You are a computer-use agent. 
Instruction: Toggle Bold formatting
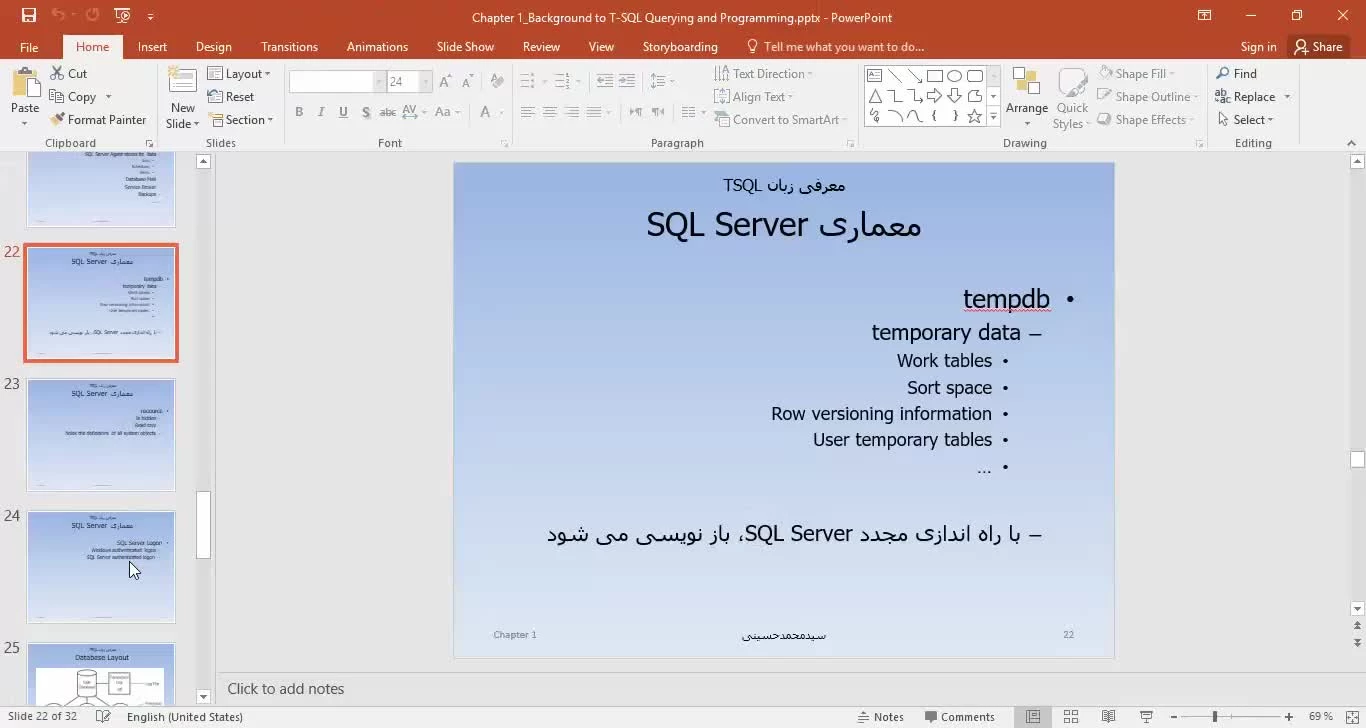pos(298,112)
